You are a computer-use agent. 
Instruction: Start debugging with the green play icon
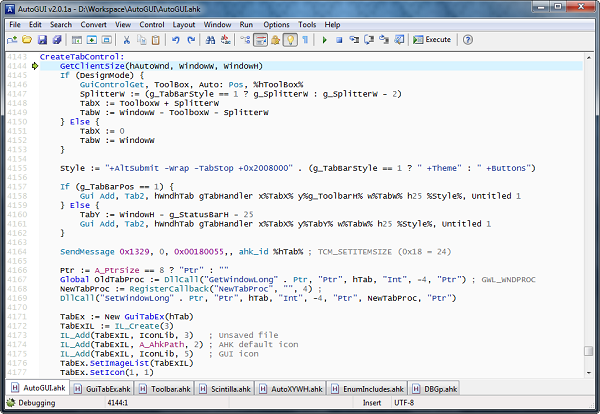(x=324, y=40)
